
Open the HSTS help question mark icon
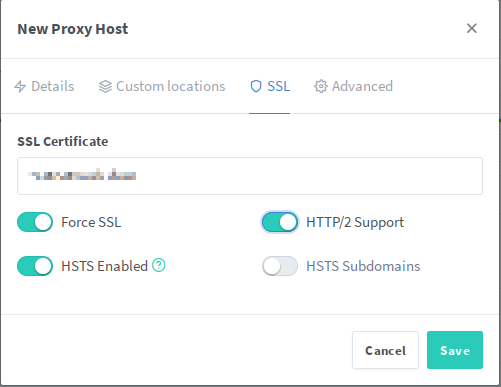[x=159, y=265]
